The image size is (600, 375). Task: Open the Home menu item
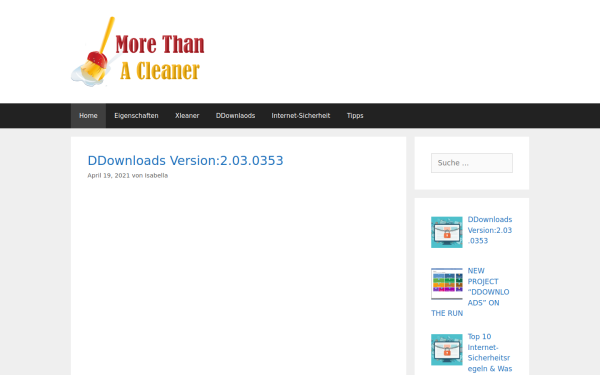(x=88, y=116)
